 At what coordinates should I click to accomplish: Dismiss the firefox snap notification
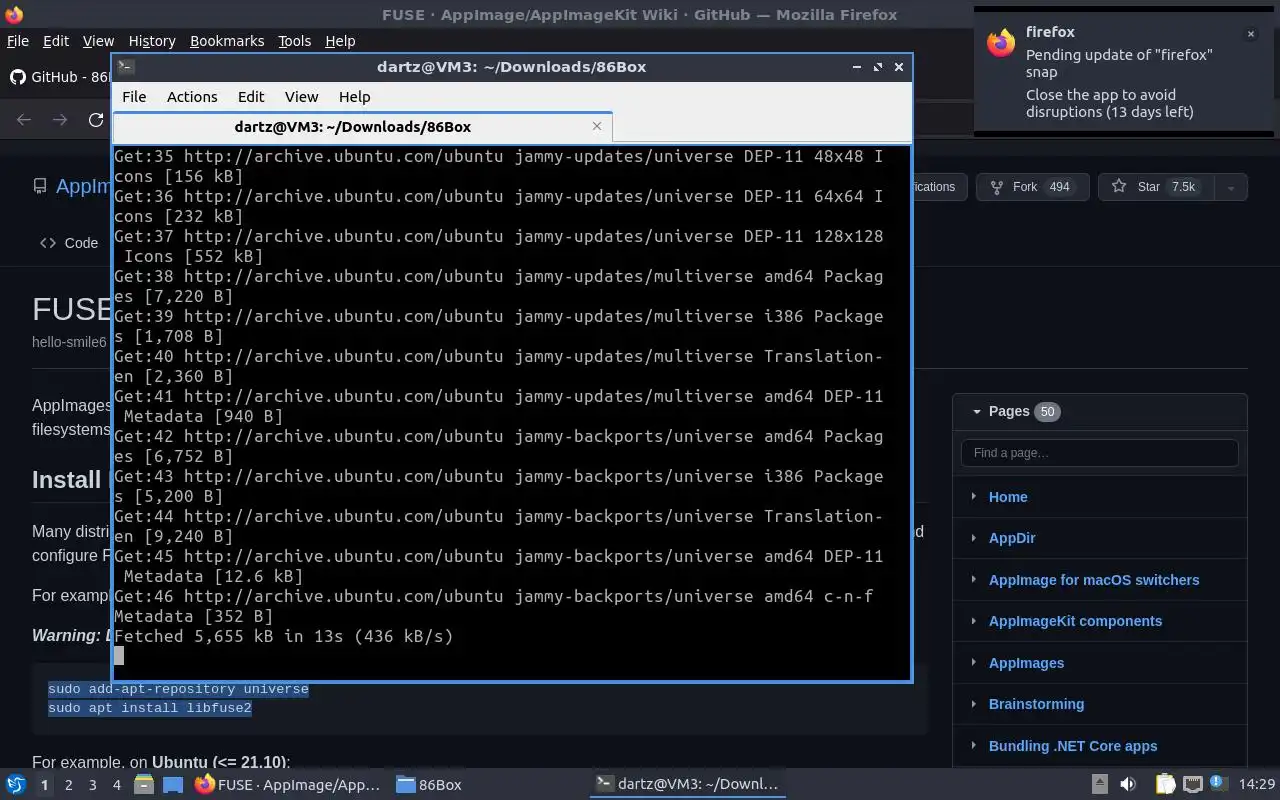(1250, 34)
